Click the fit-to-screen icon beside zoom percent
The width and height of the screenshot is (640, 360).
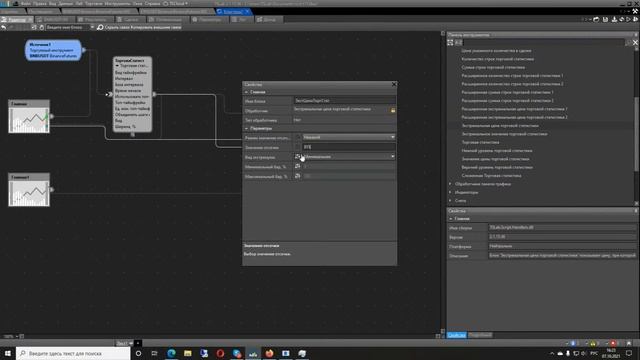coord(22,336)
